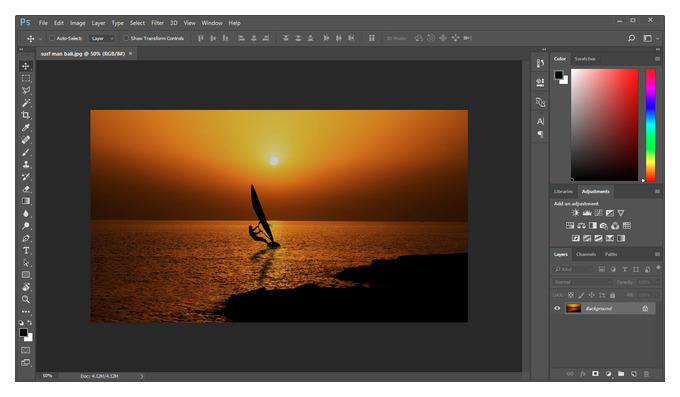This screenshot has height=397, width=680.
Task: Select the Pen tool
Action: (x=26, y=238)
